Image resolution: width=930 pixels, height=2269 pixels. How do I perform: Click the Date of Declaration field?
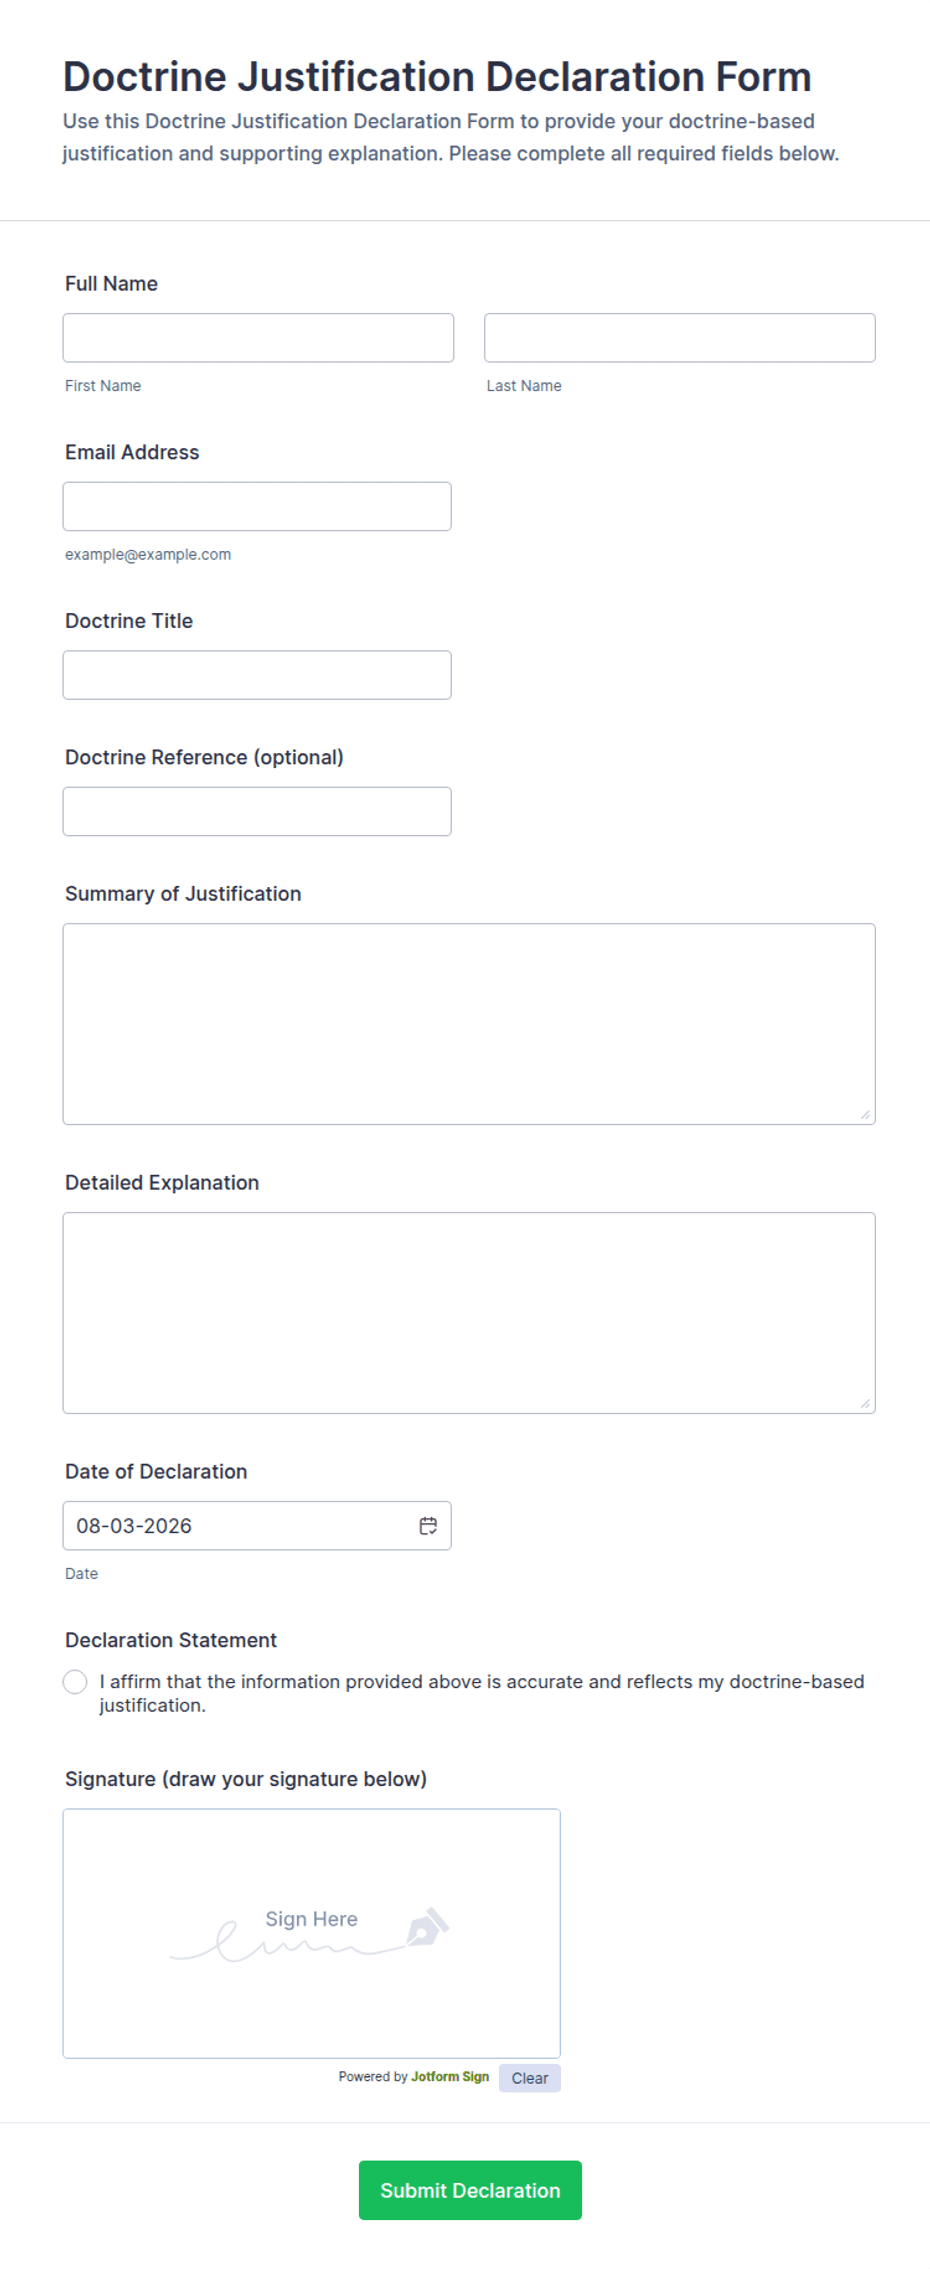tap(257, 1526)
